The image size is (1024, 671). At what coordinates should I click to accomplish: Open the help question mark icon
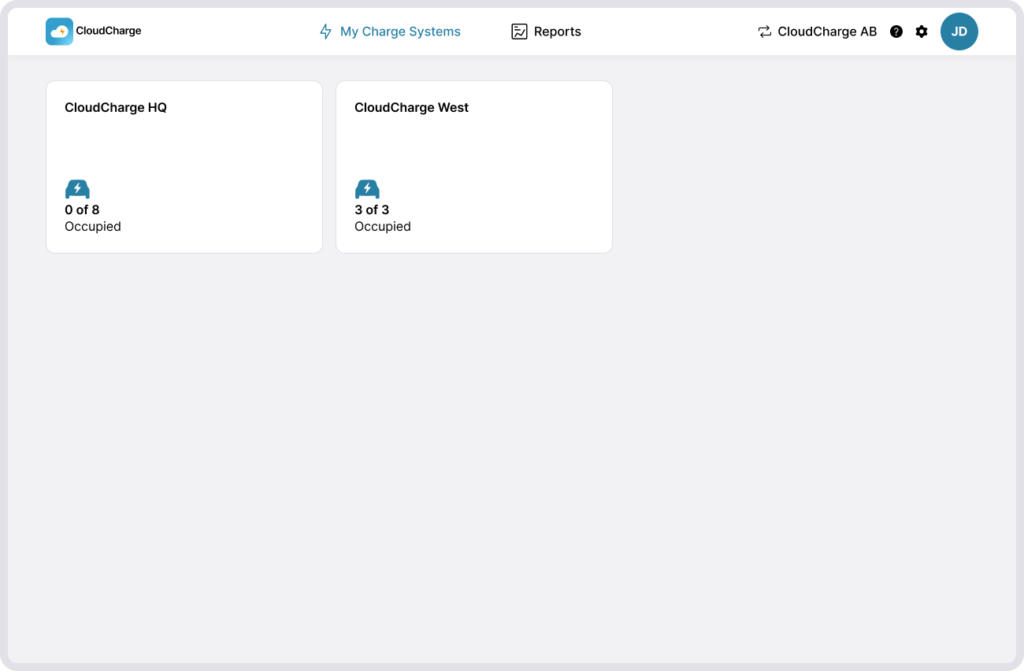click(x=896, y=31)
